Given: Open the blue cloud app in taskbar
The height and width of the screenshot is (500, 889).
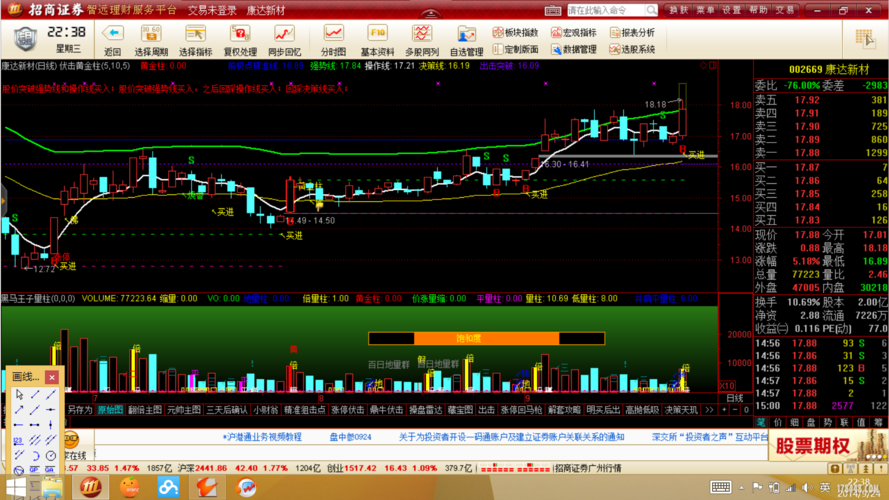Looking at the screenshot, I should click(168, 488).
